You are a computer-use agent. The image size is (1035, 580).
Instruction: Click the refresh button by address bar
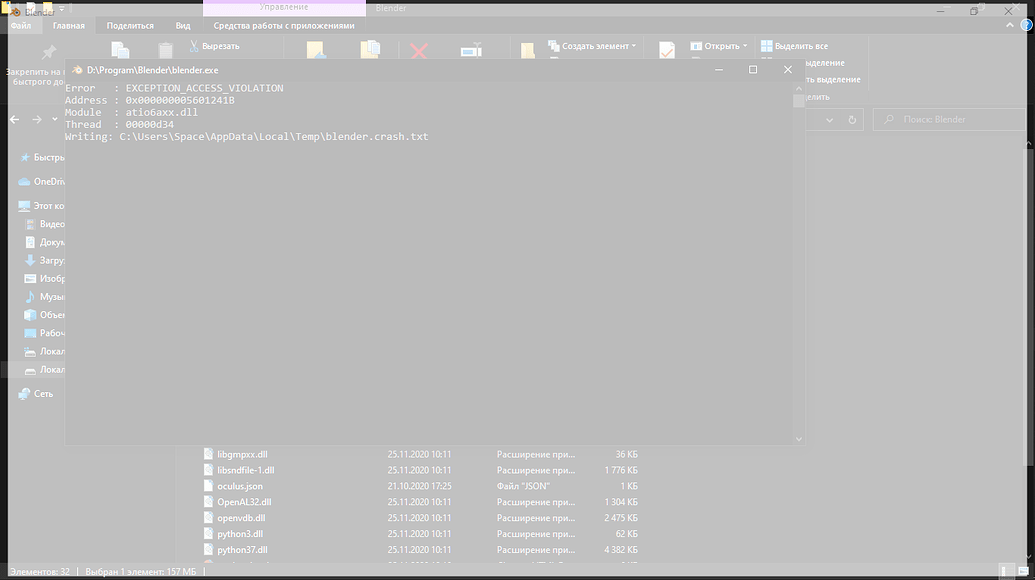(852, 120)
